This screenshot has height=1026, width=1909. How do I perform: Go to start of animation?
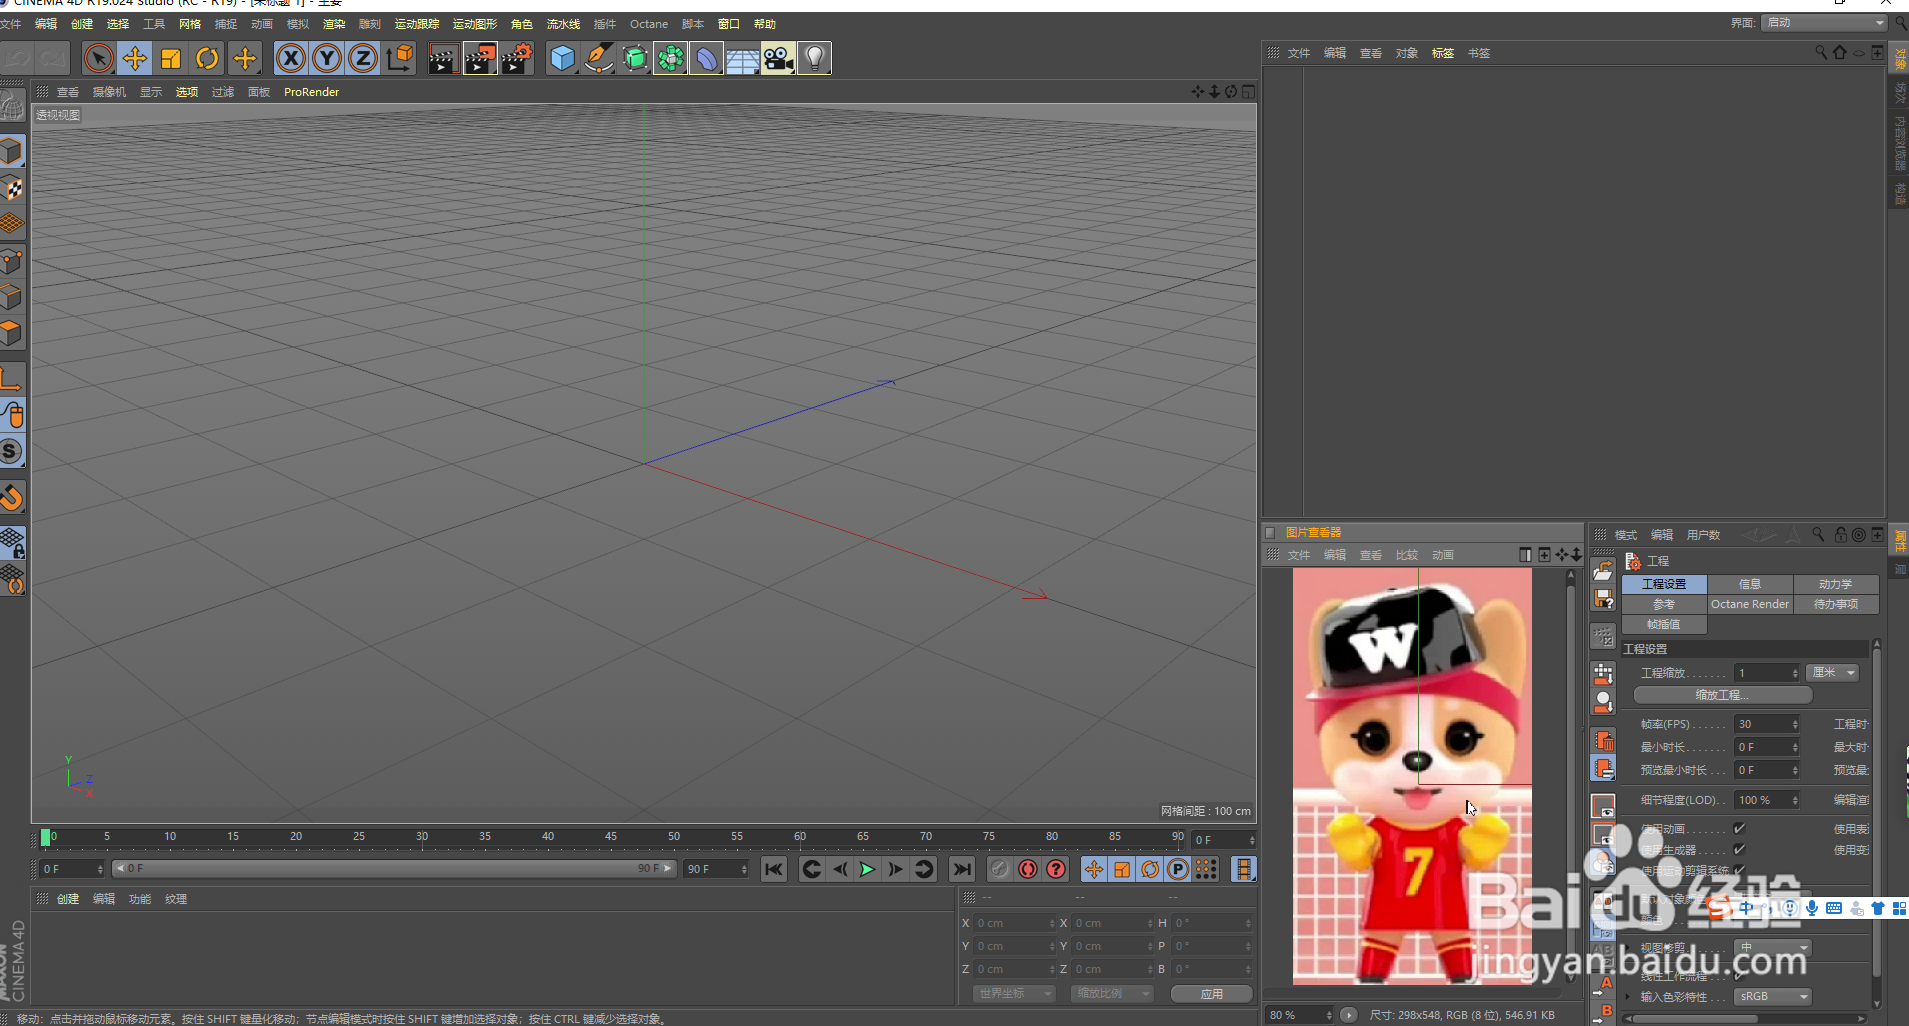click(x=774, y=869)
